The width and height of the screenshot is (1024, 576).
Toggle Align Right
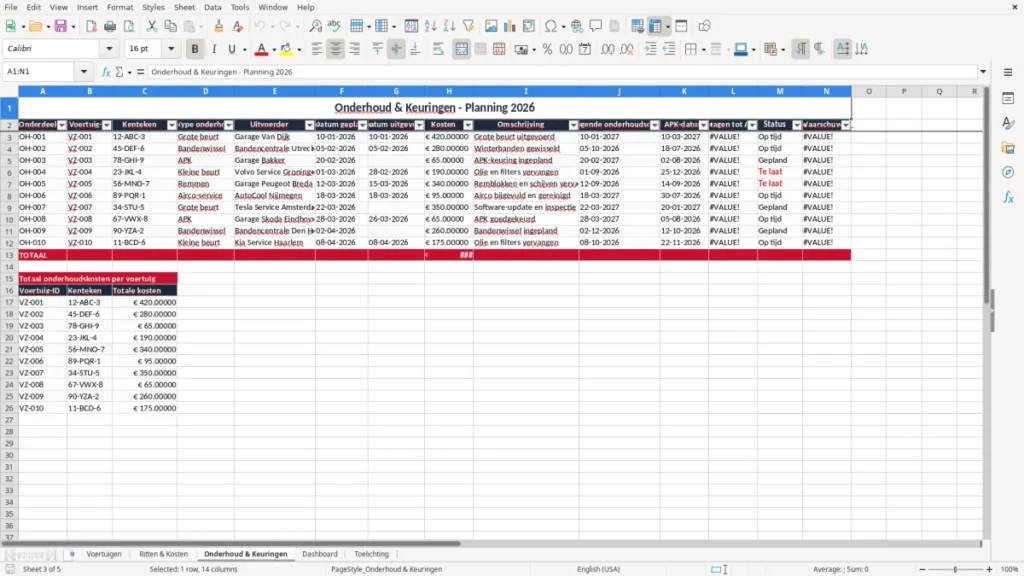355,49
